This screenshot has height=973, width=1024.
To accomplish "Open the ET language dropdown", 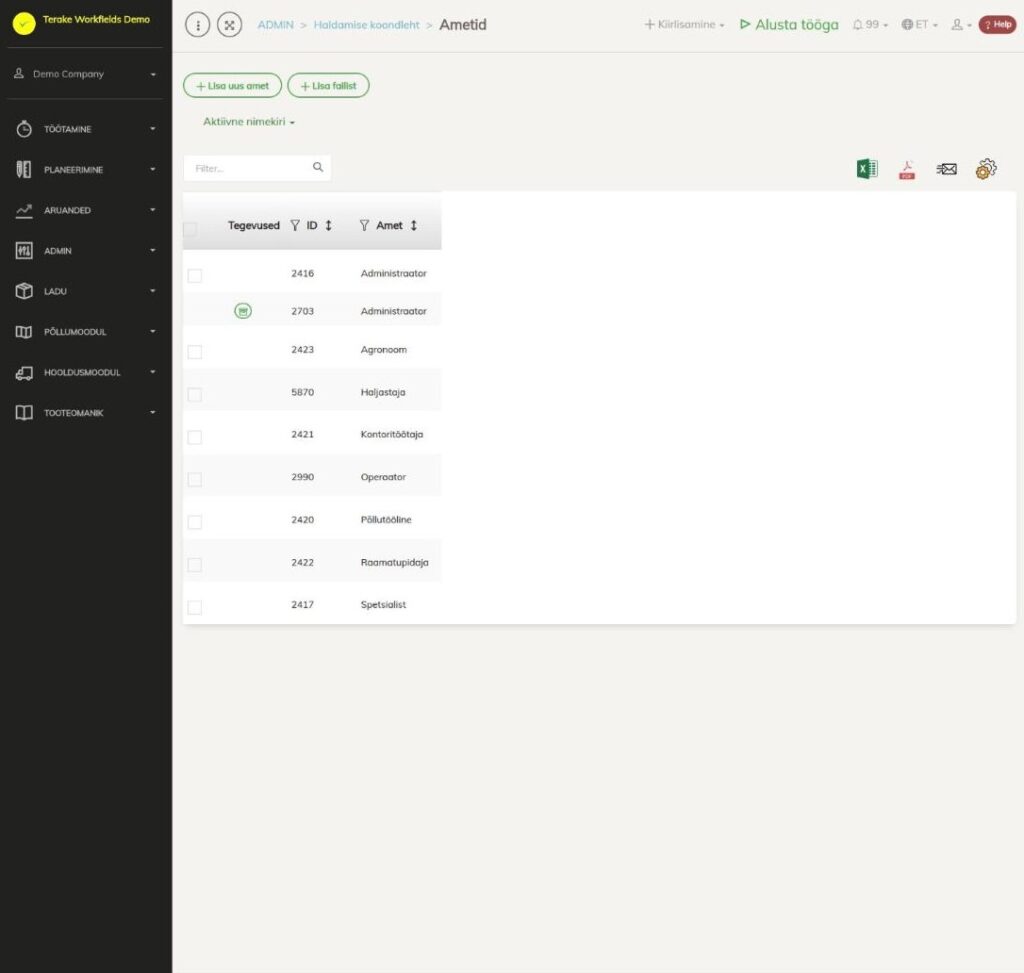I will [x=920, y=25].
